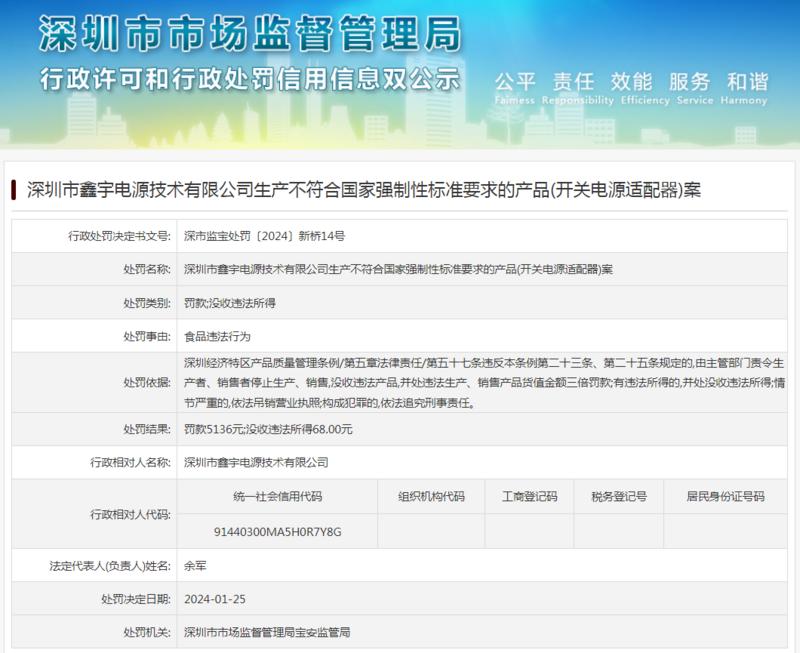
Task: Select the date 2024-01-25
Action: 215,599
